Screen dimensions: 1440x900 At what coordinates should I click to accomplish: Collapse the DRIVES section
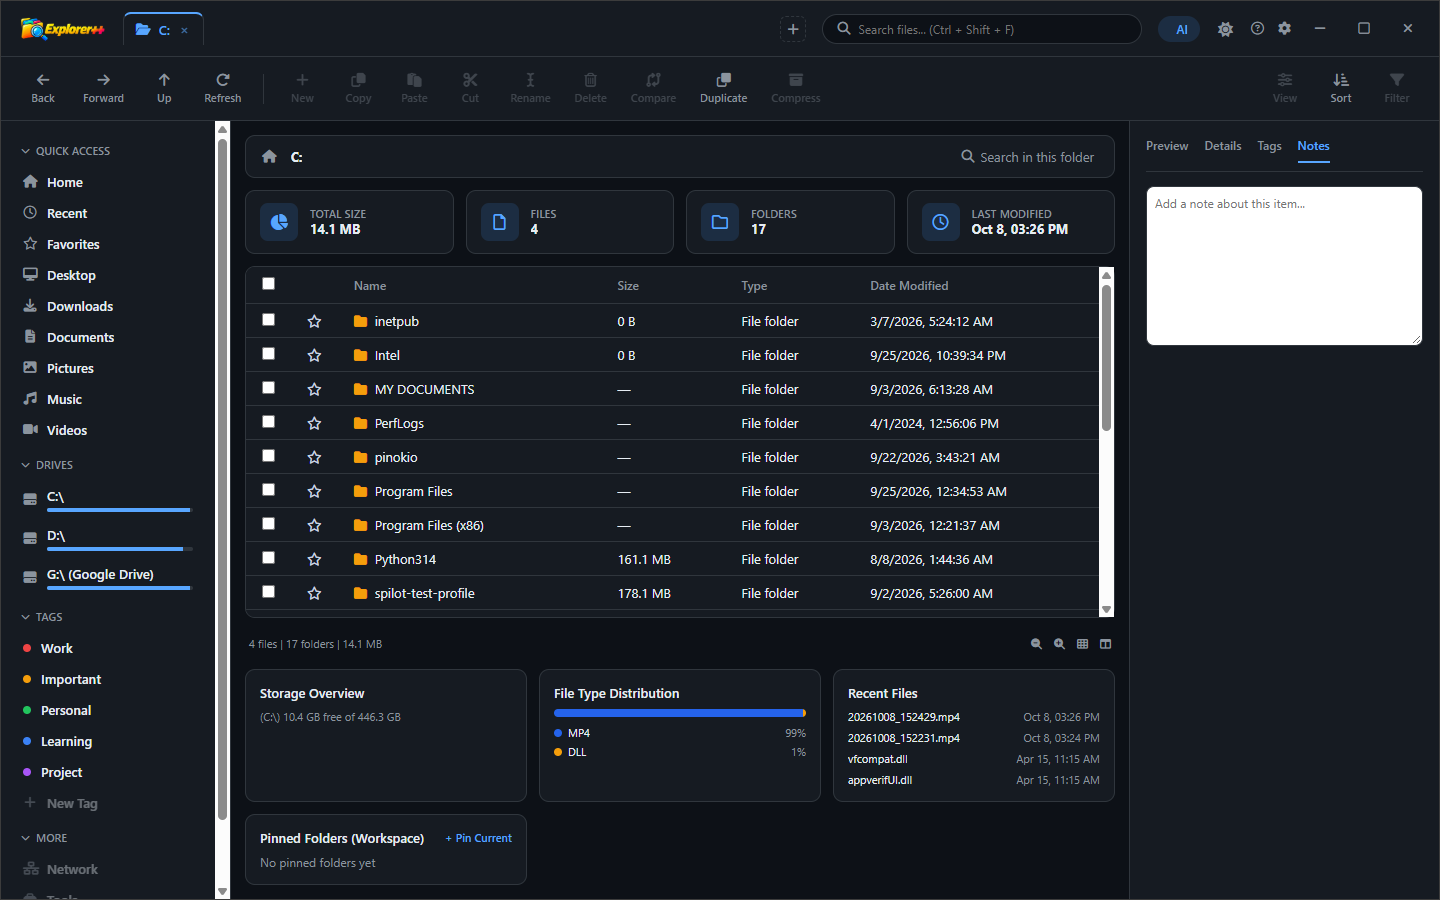[26, 465]
